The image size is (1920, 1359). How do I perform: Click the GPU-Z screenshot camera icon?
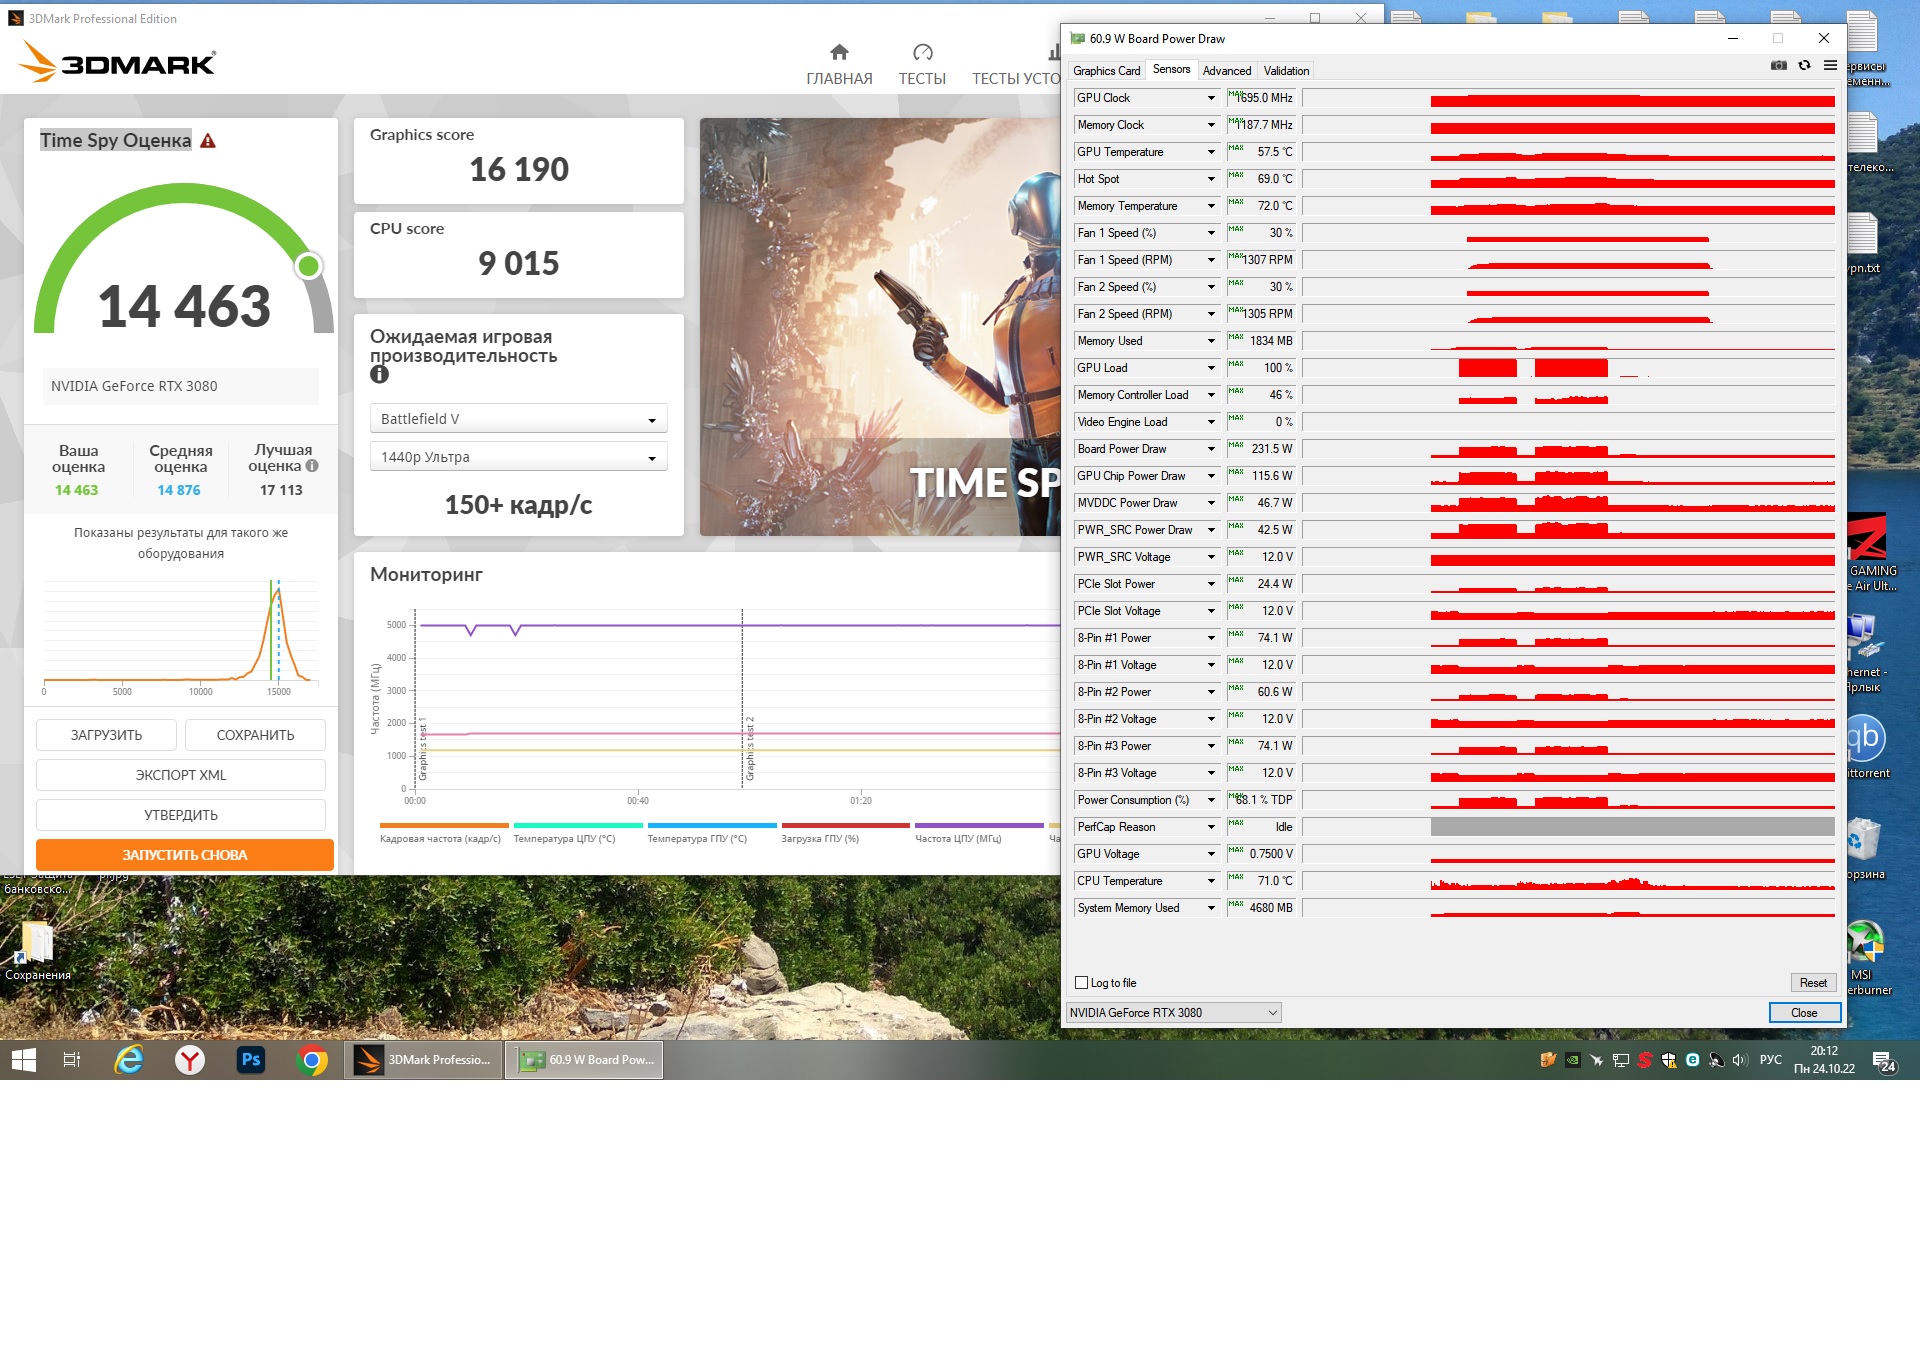pyautogui.click(x=1778, y=66)
